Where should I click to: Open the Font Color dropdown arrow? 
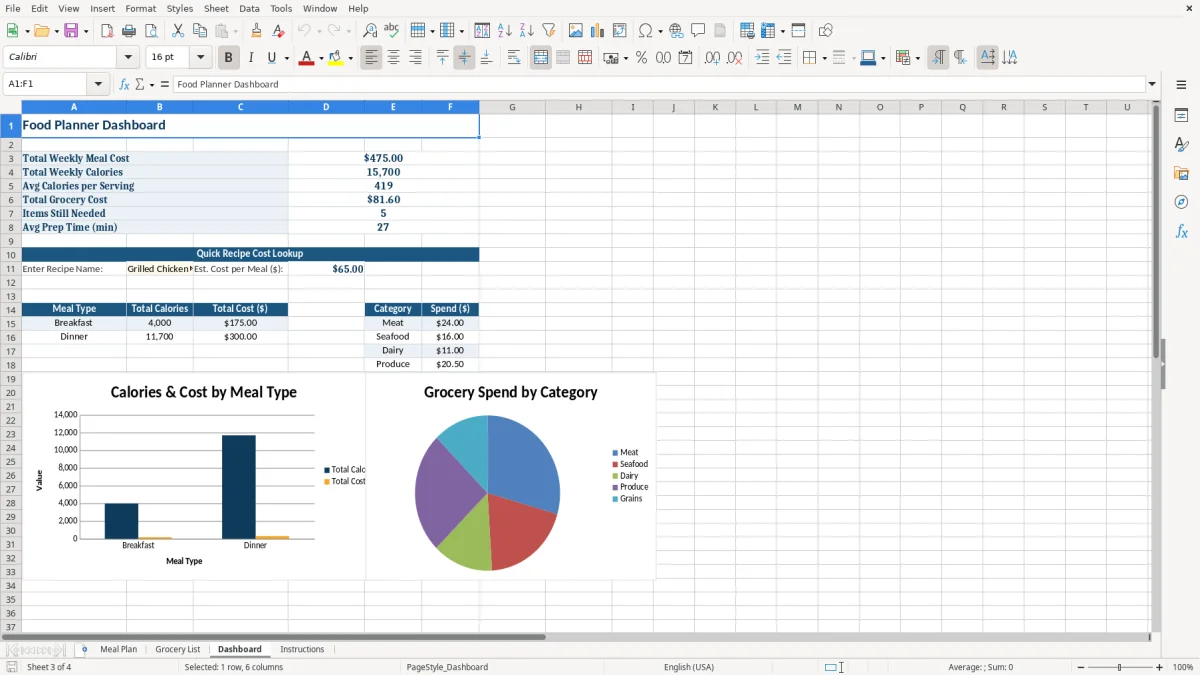(x=320, y=58)
